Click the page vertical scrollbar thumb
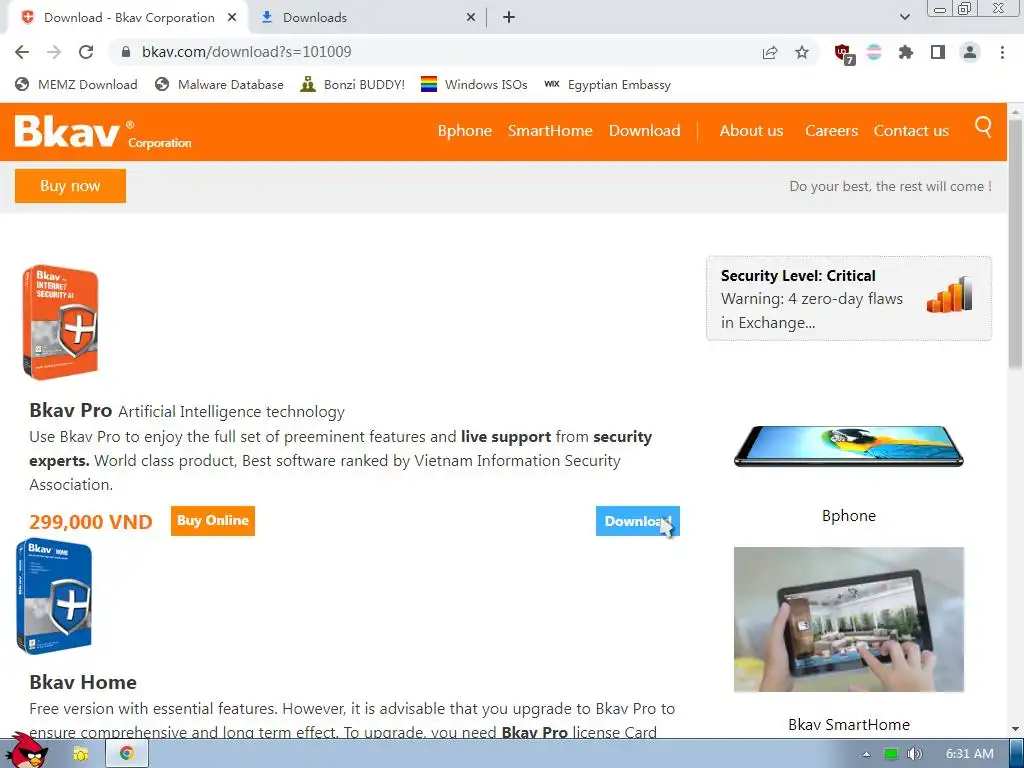The image size is (1024, 768). click(1016, 242)
